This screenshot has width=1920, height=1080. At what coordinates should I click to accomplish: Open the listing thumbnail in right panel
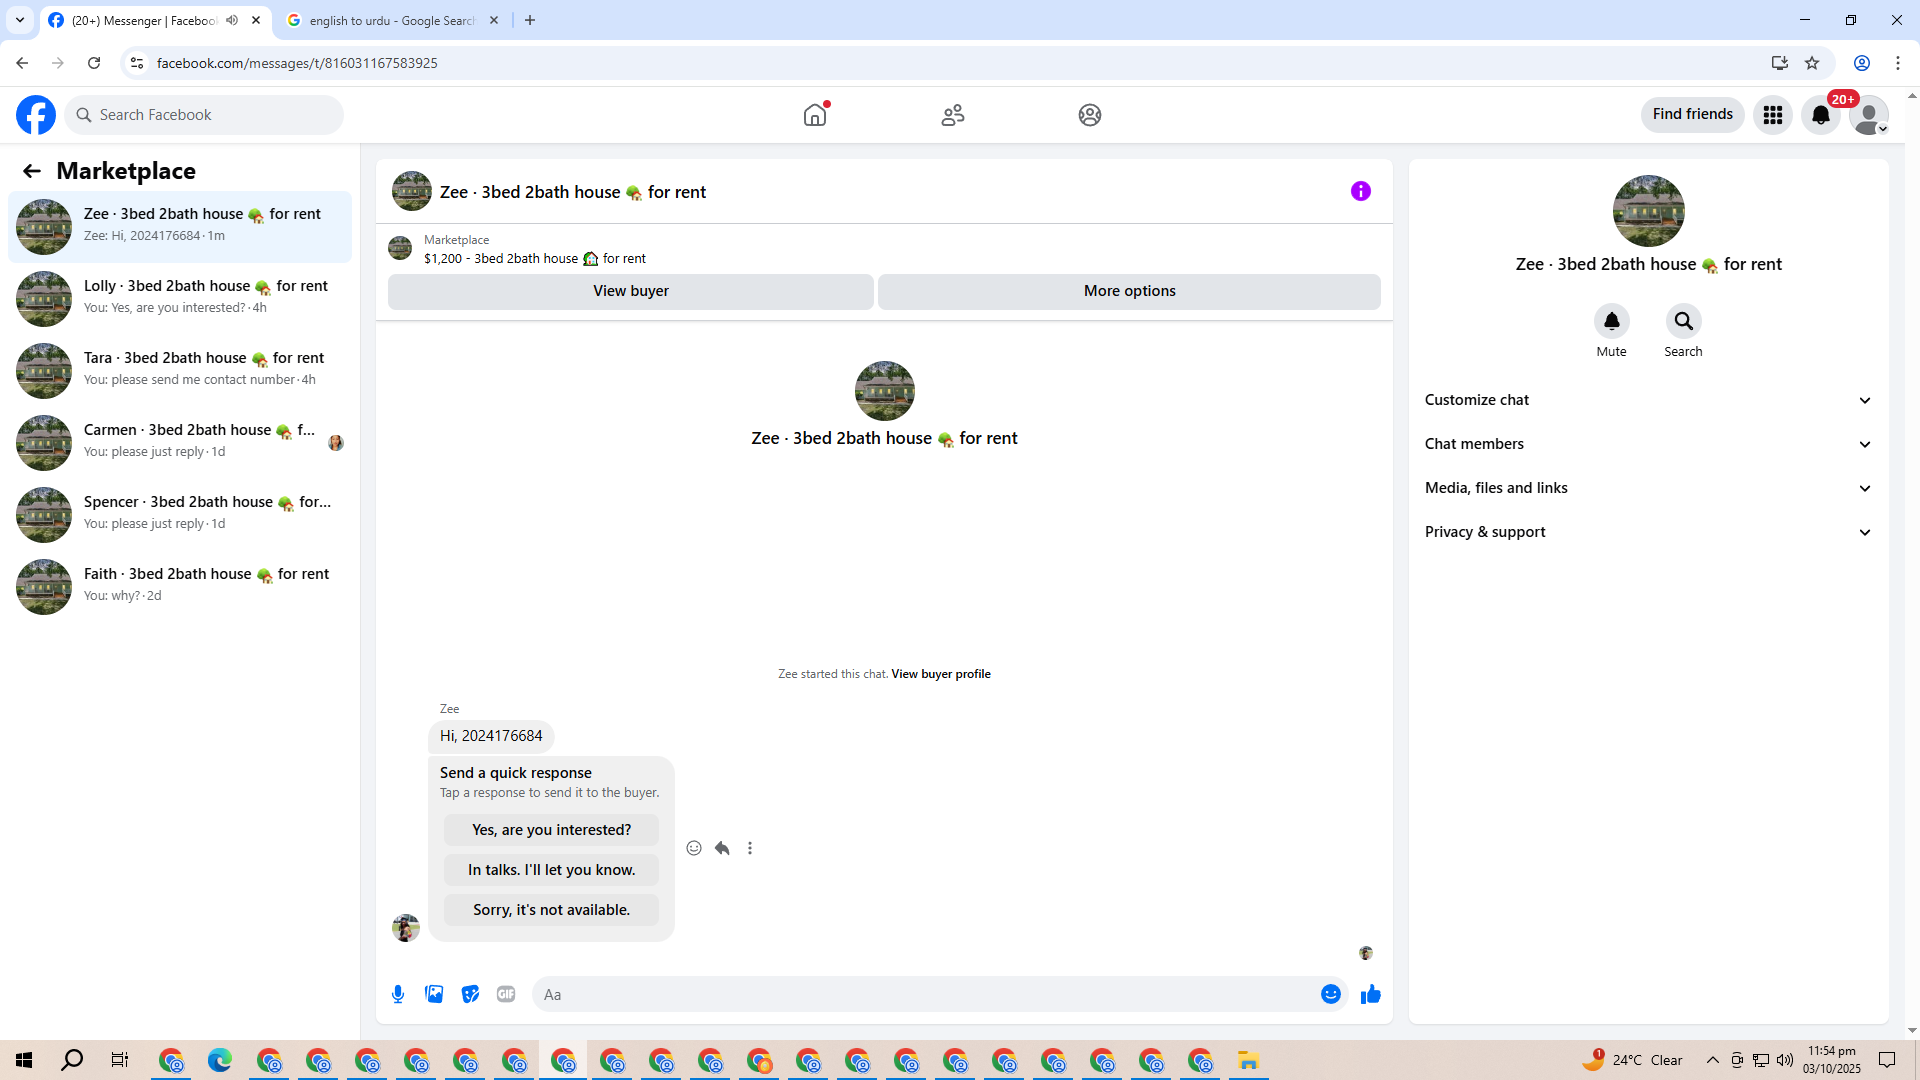coord(1648,211)
